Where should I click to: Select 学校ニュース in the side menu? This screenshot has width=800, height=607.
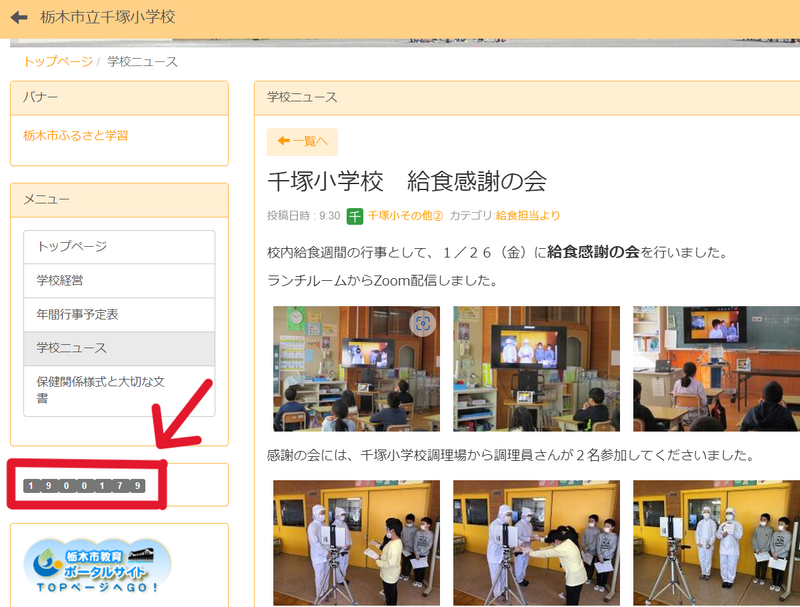coord(119,348)
